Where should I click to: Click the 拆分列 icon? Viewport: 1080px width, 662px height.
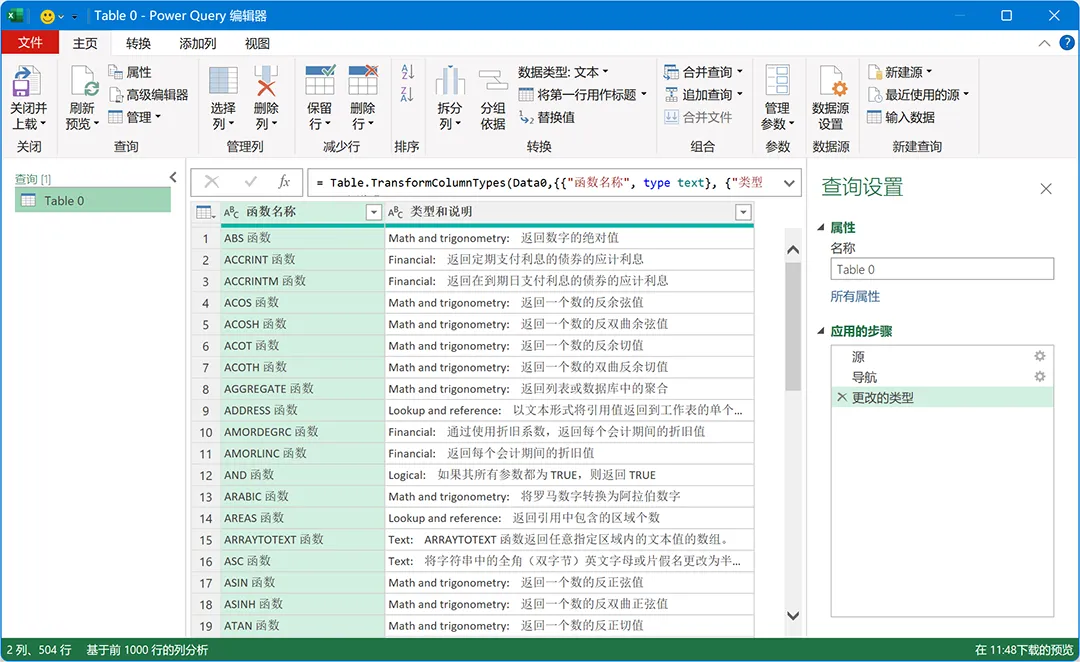(450, 81)
